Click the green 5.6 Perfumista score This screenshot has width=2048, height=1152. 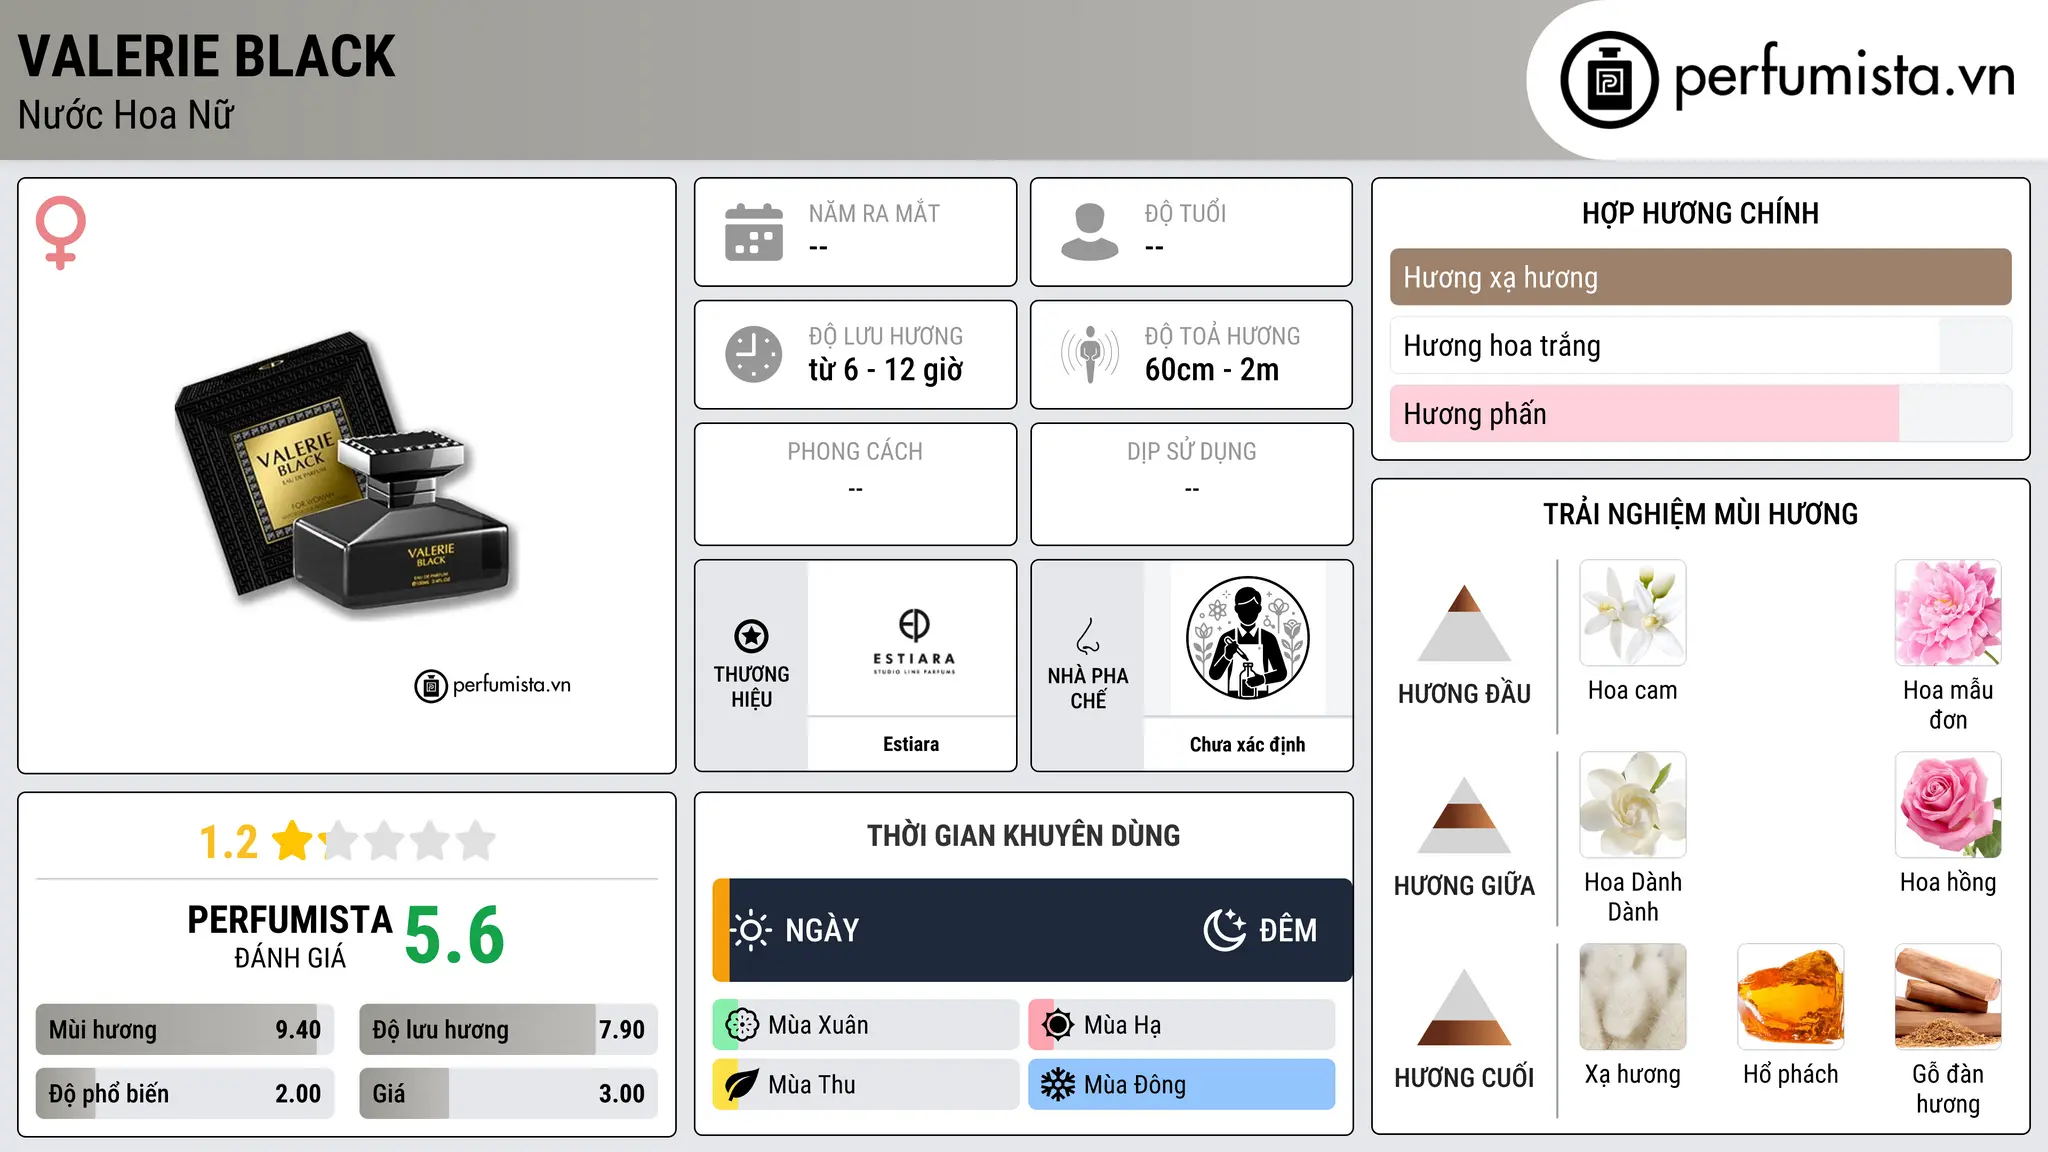[455, 935]
